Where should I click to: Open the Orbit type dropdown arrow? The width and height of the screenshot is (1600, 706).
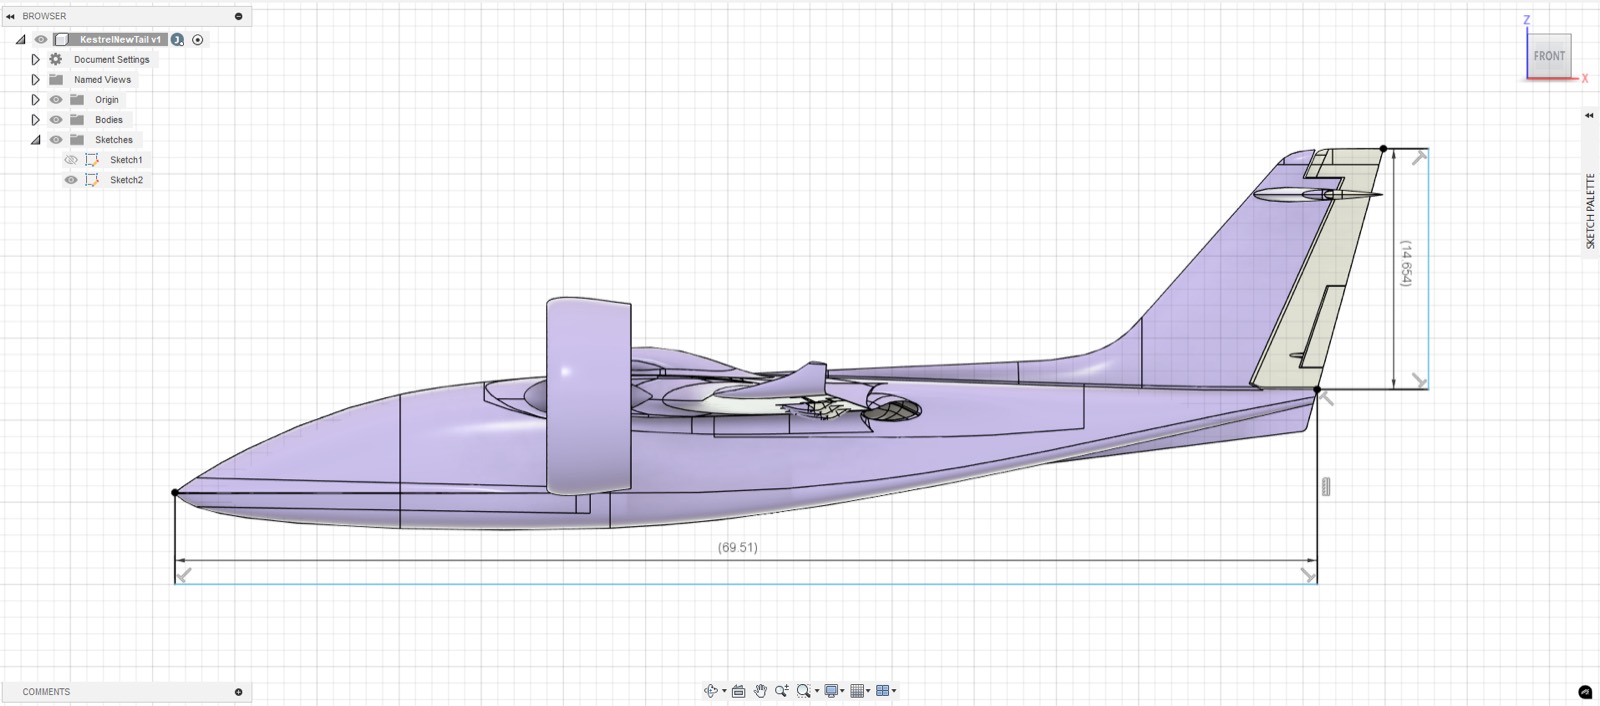tap(724, 691)
